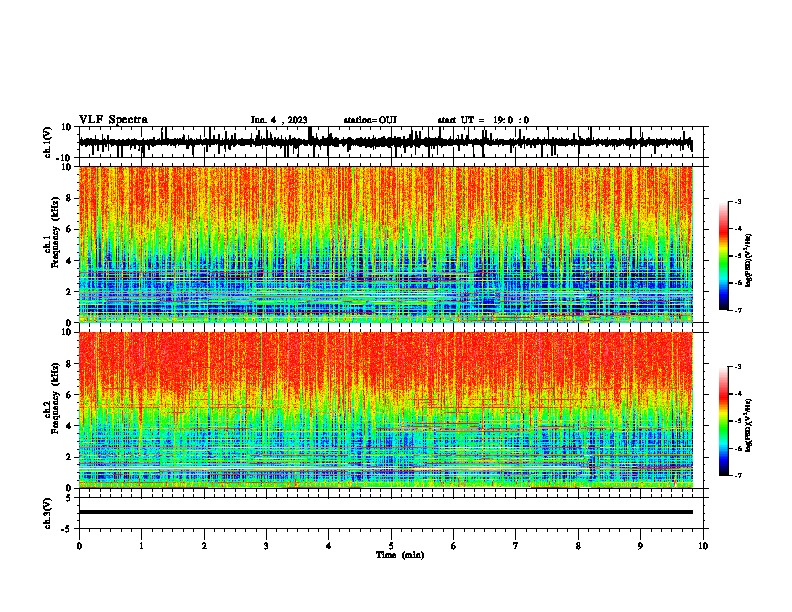Click the 'Time (min)' axis label
This screenshot has width=792, height=612.
click(400, 555)
